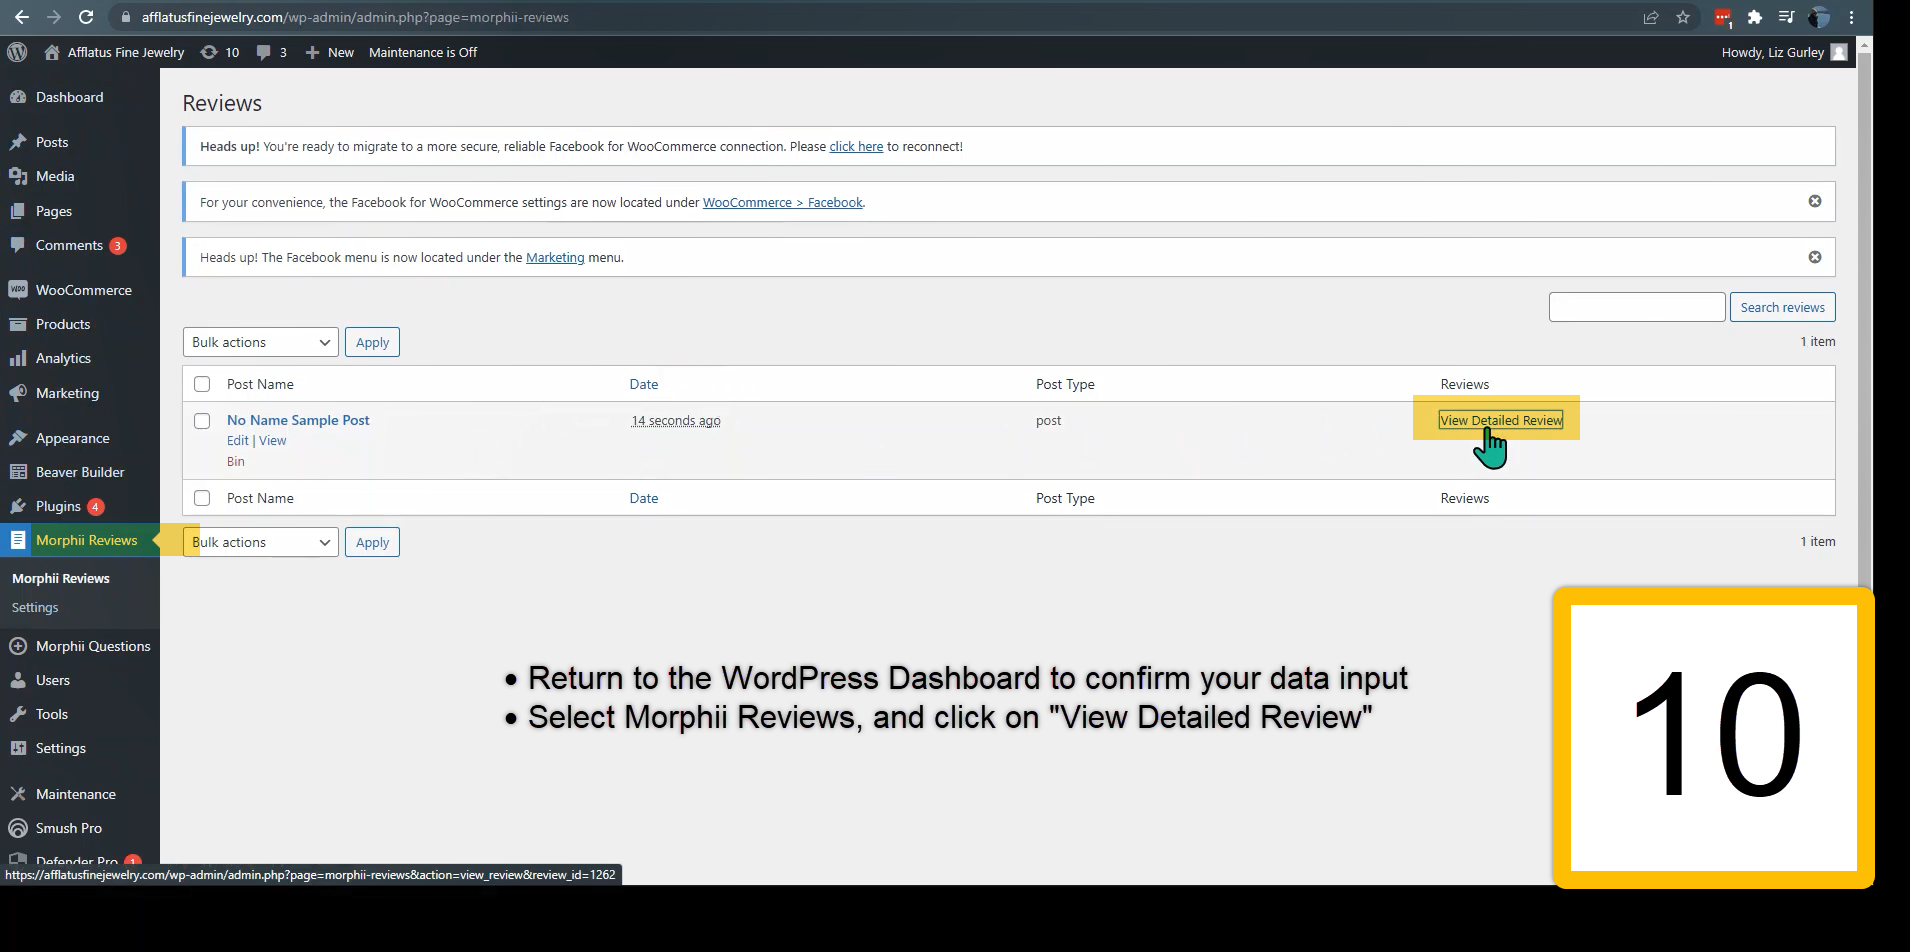
Task: Click the Morphii Questions sidebar icon
Action: pos(18,646)
